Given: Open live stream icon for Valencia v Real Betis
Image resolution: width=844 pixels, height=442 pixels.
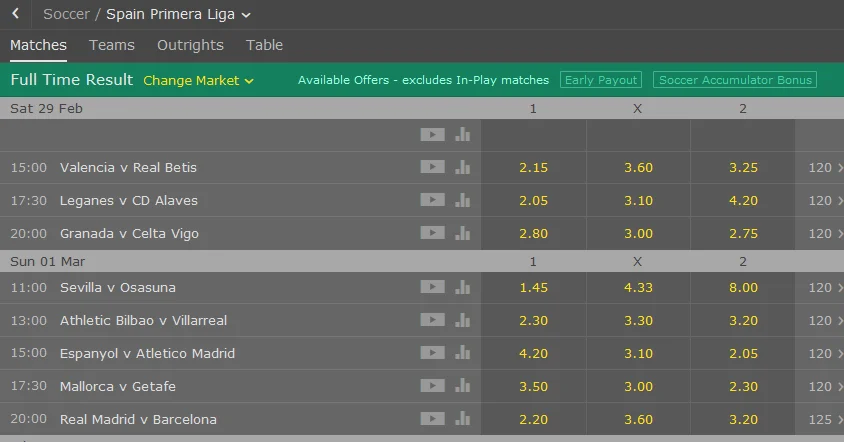Looking at the screenshot, I should (x=432, y=168).
